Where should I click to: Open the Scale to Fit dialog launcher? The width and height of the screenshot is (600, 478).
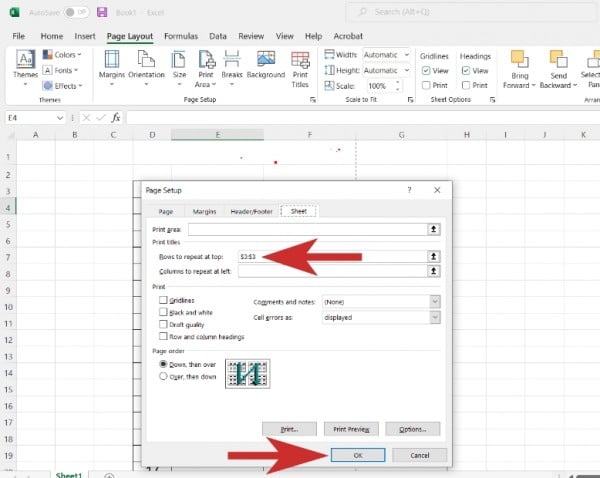[411, 100]
